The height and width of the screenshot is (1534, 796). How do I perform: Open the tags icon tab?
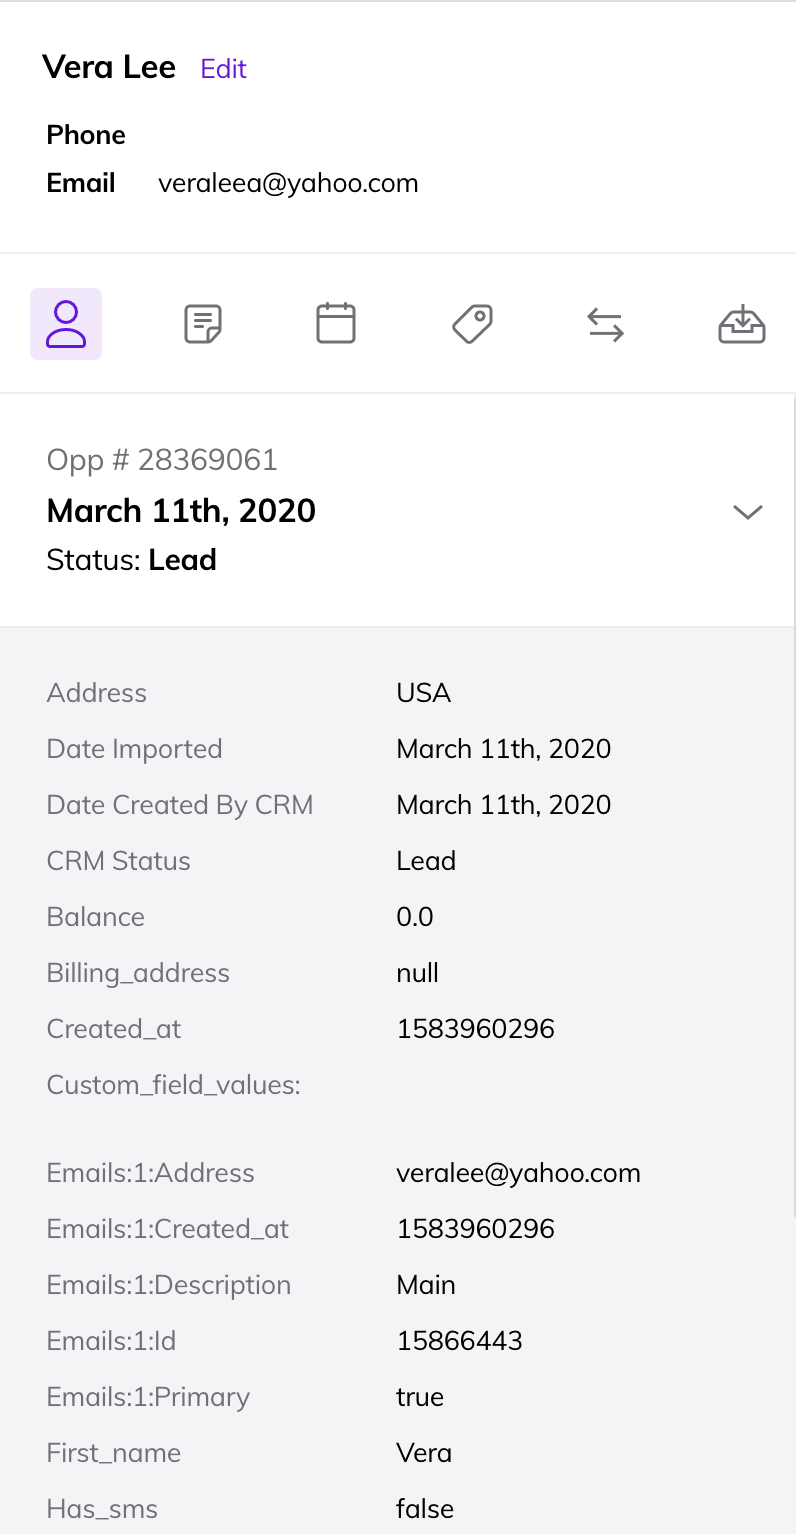(x=472, y=324)
